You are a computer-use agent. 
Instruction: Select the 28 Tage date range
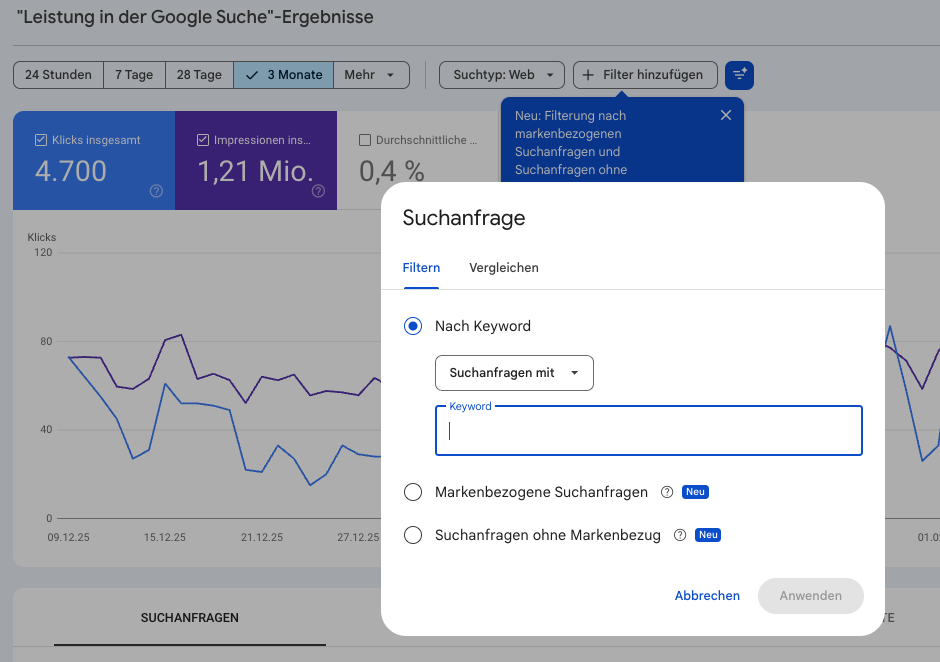(x=199, y=75)
